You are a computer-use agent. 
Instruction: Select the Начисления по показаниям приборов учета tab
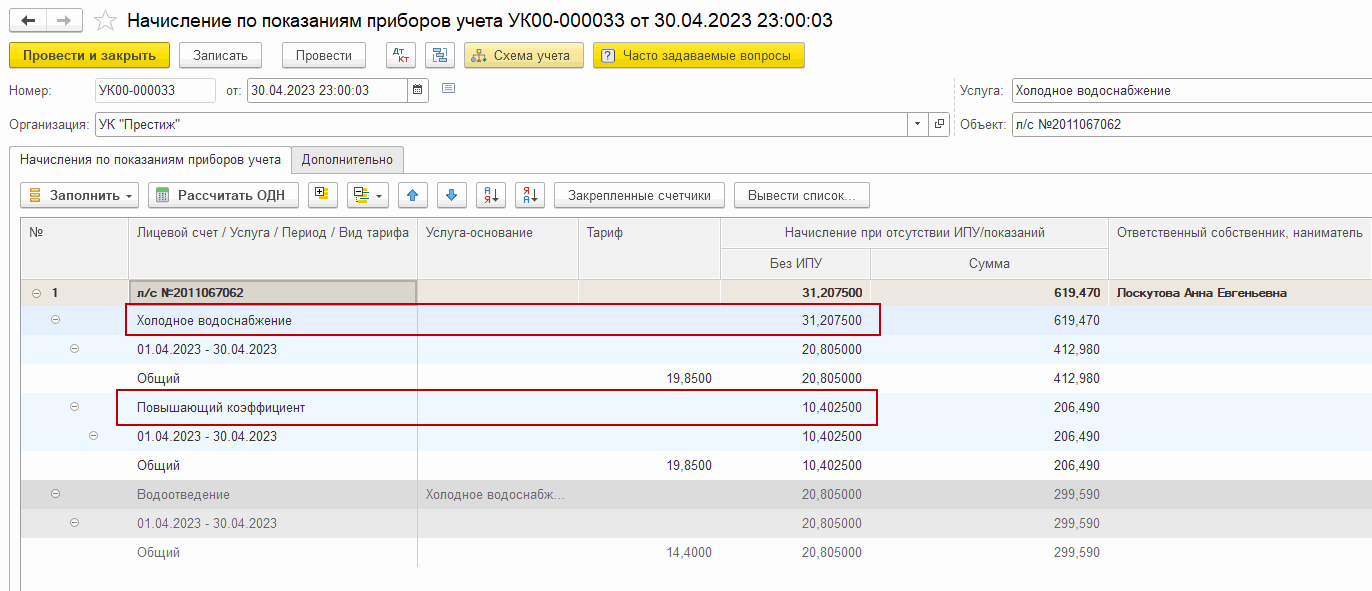(x=150, y=159)
